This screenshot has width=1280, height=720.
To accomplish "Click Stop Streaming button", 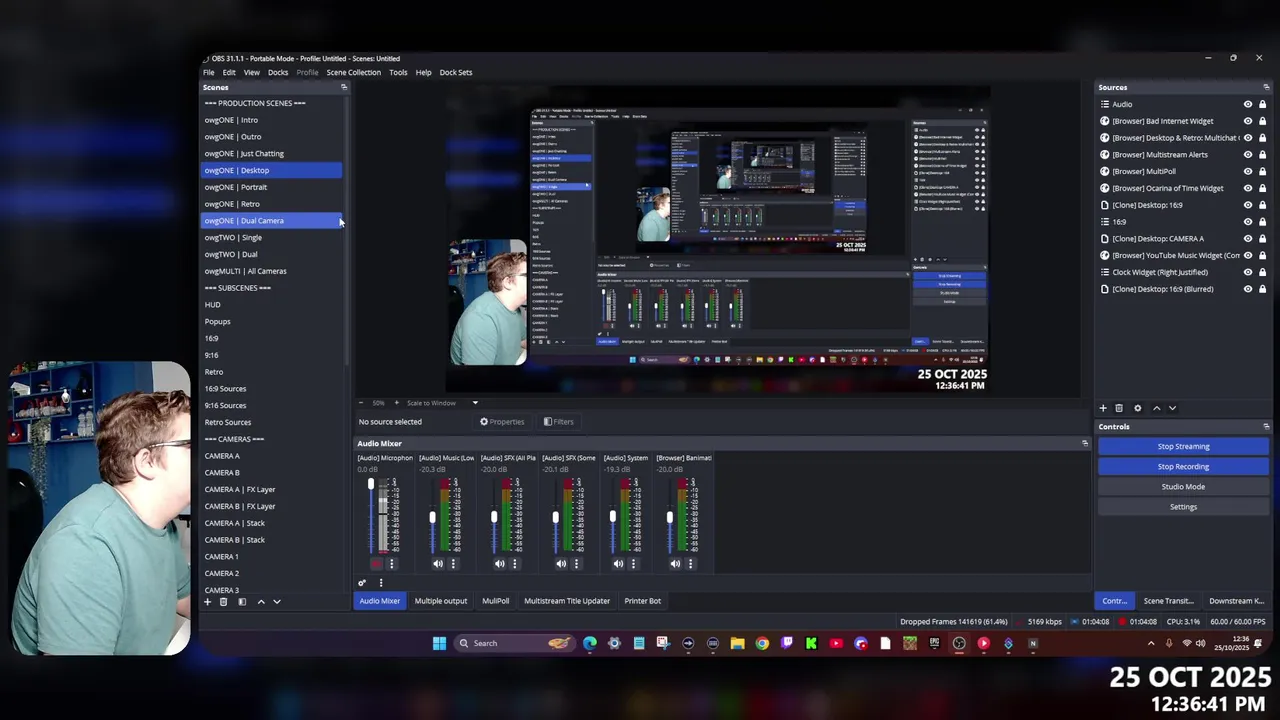I will [x=1183, y=446].
